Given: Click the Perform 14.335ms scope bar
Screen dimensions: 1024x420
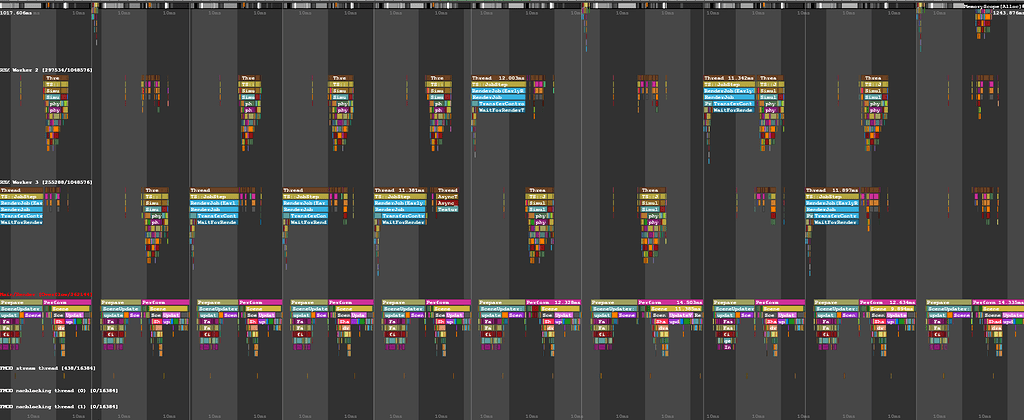Looking at the screenshot, I should [x=997, y=301].
